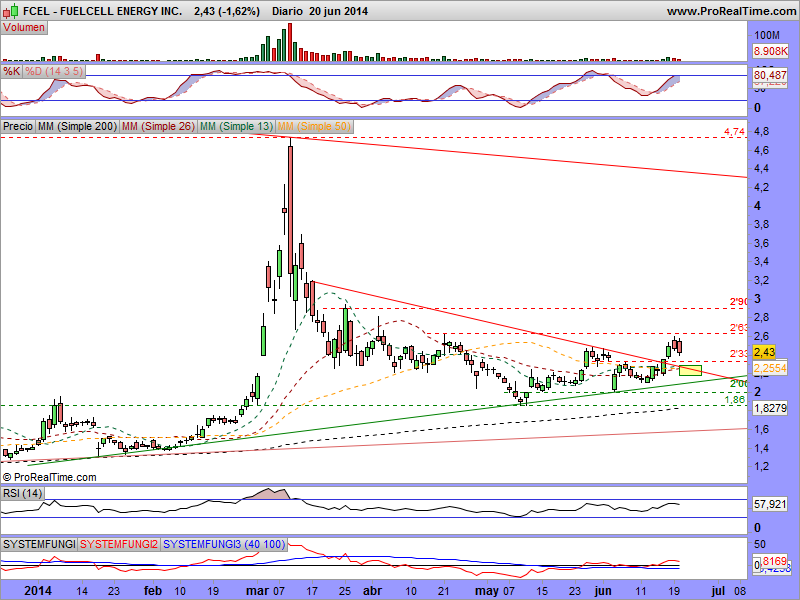Image resolution: width=800 pixels, height=600 pixels.
Task: Click the 2014 label on the date axis
Action: click(x=38, y=591)
